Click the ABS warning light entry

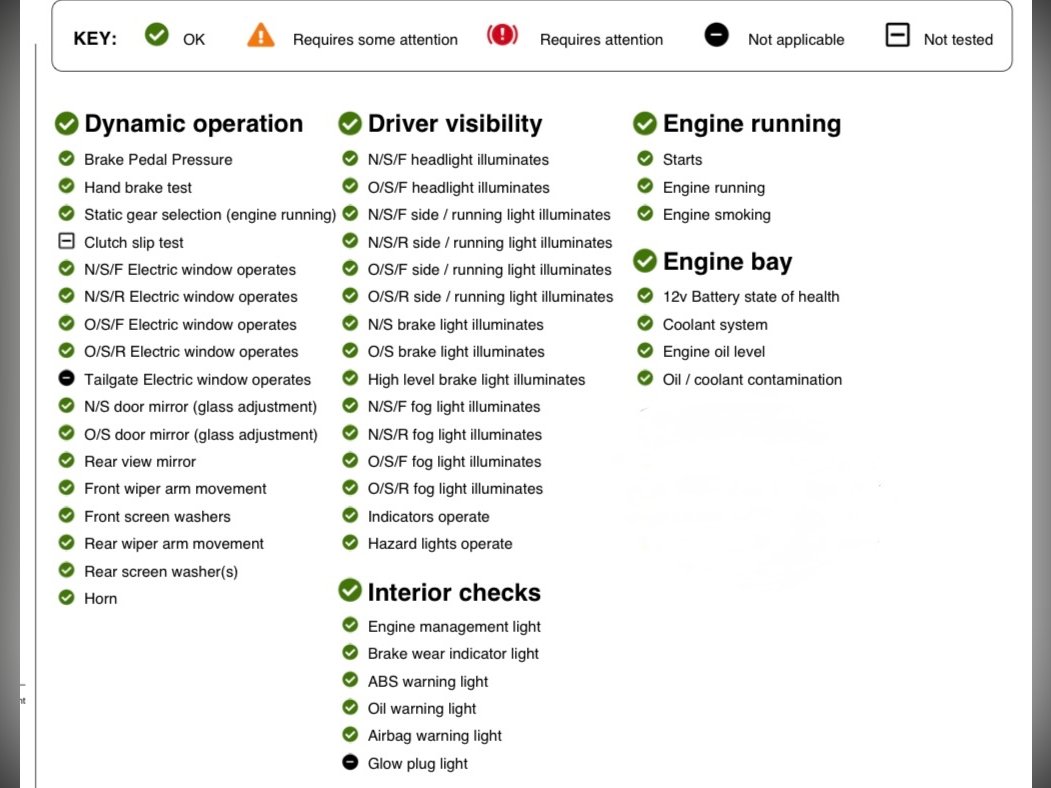pos(428,682)
